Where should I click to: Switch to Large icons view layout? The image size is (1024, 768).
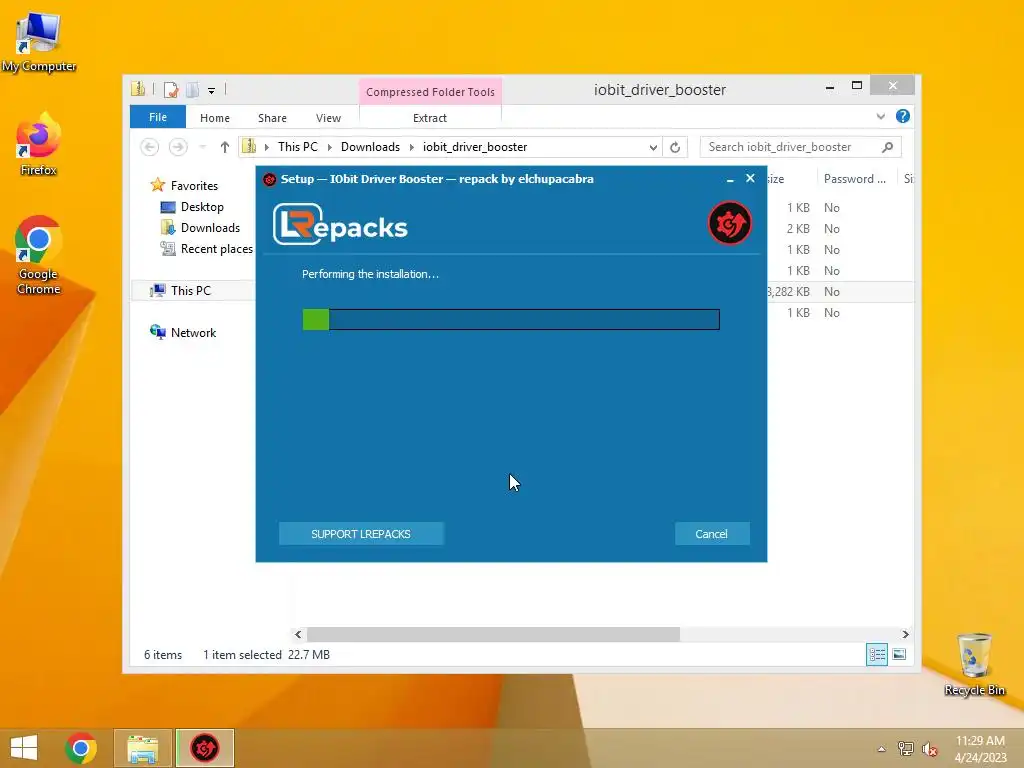899,654
